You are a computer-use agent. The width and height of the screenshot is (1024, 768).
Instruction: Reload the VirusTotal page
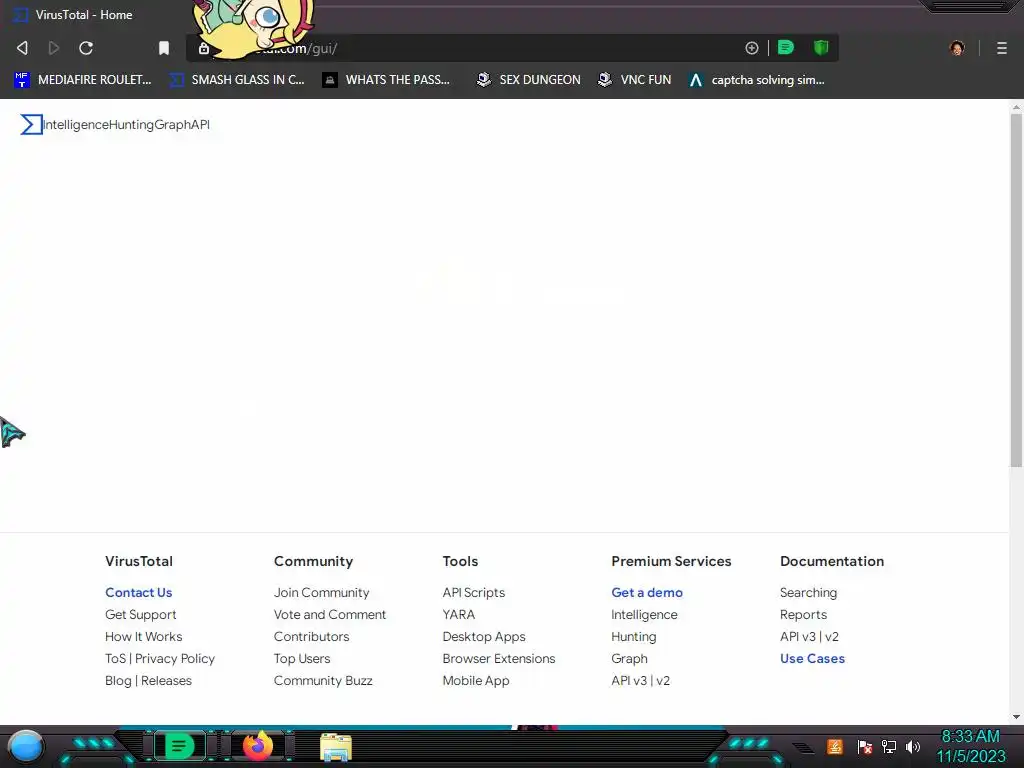[86, 48]
